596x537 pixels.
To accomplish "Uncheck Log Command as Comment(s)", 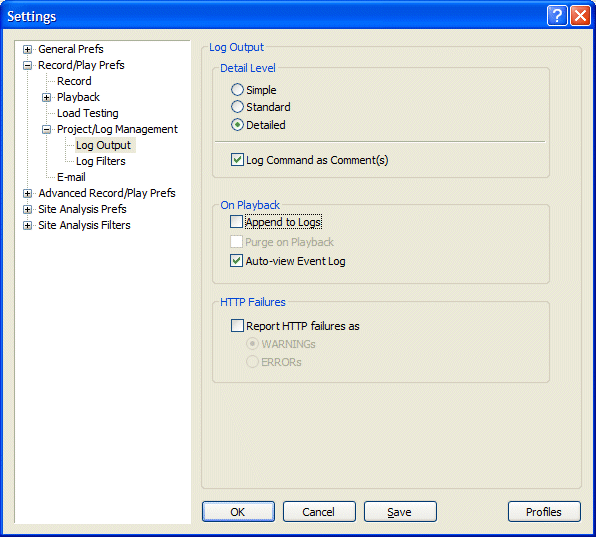I will point(238,160).
